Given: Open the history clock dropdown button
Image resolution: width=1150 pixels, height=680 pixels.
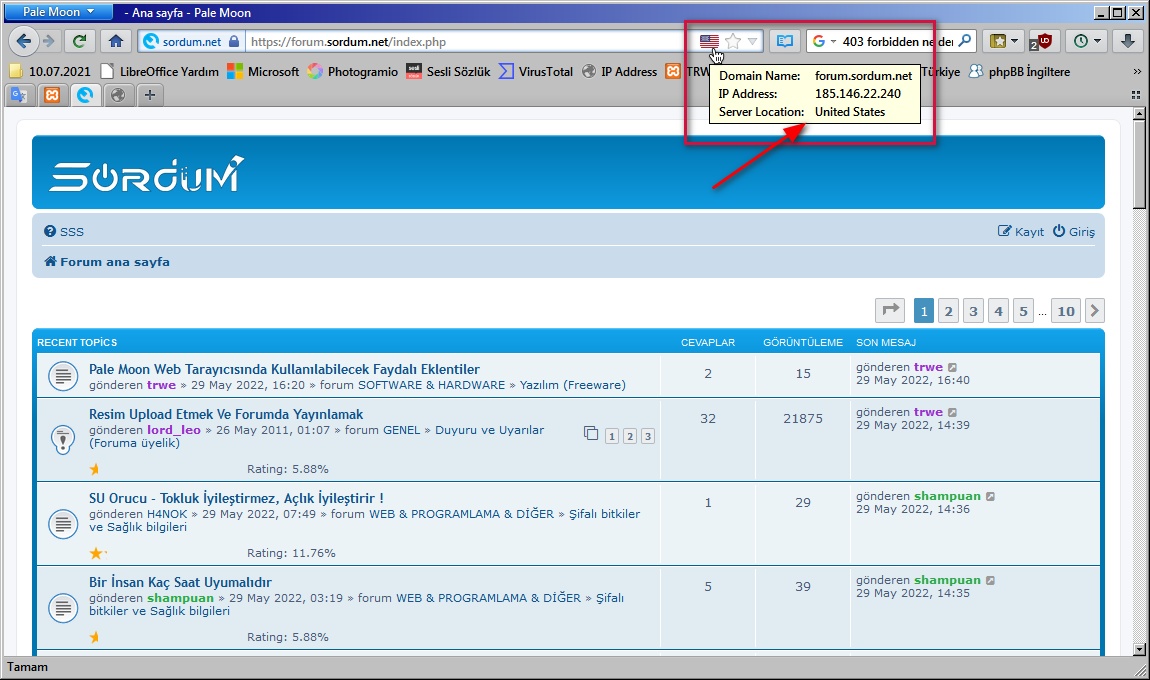Looking at the screenshot, I should click(1087, 41).
